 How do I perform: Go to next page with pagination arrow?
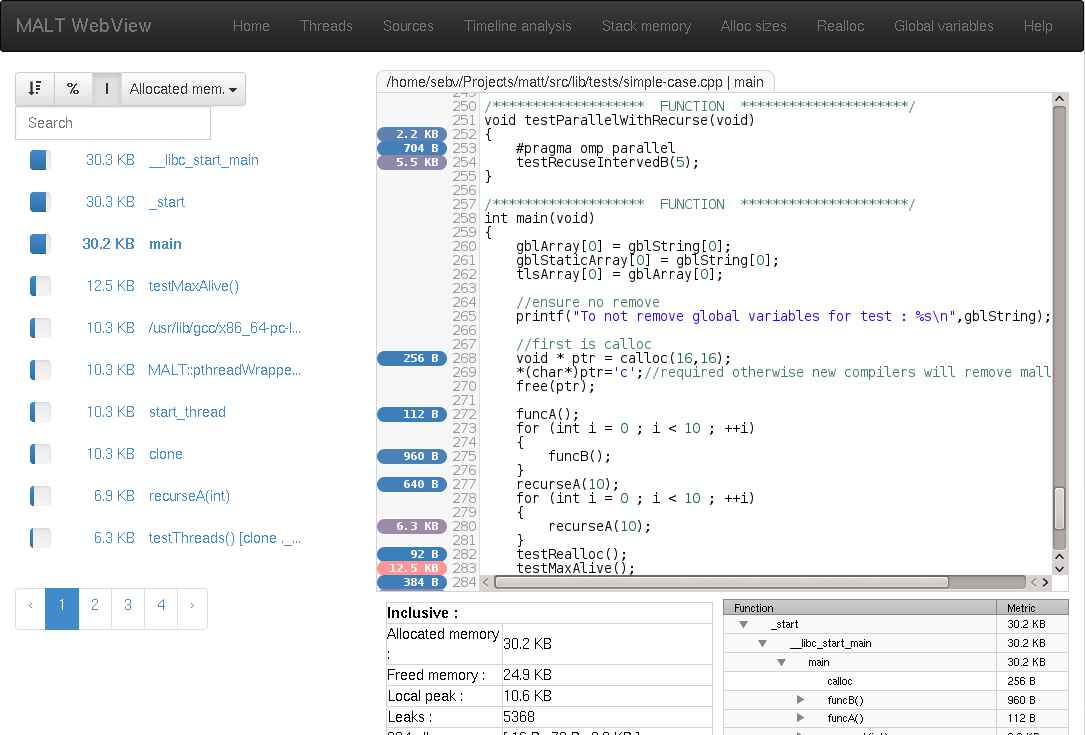192,605
